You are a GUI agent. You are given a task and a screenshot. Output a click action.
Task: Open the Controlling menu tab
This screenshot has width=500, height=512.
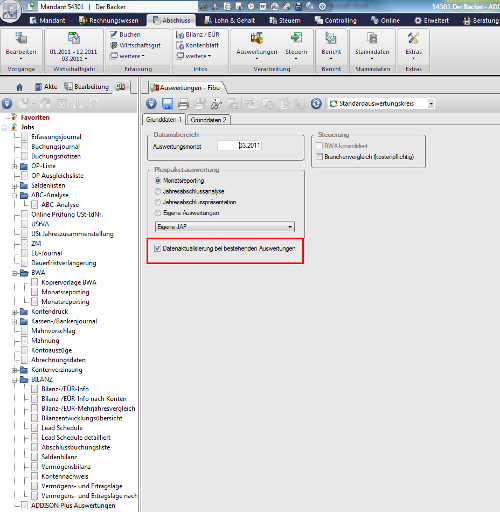(336, 20)
